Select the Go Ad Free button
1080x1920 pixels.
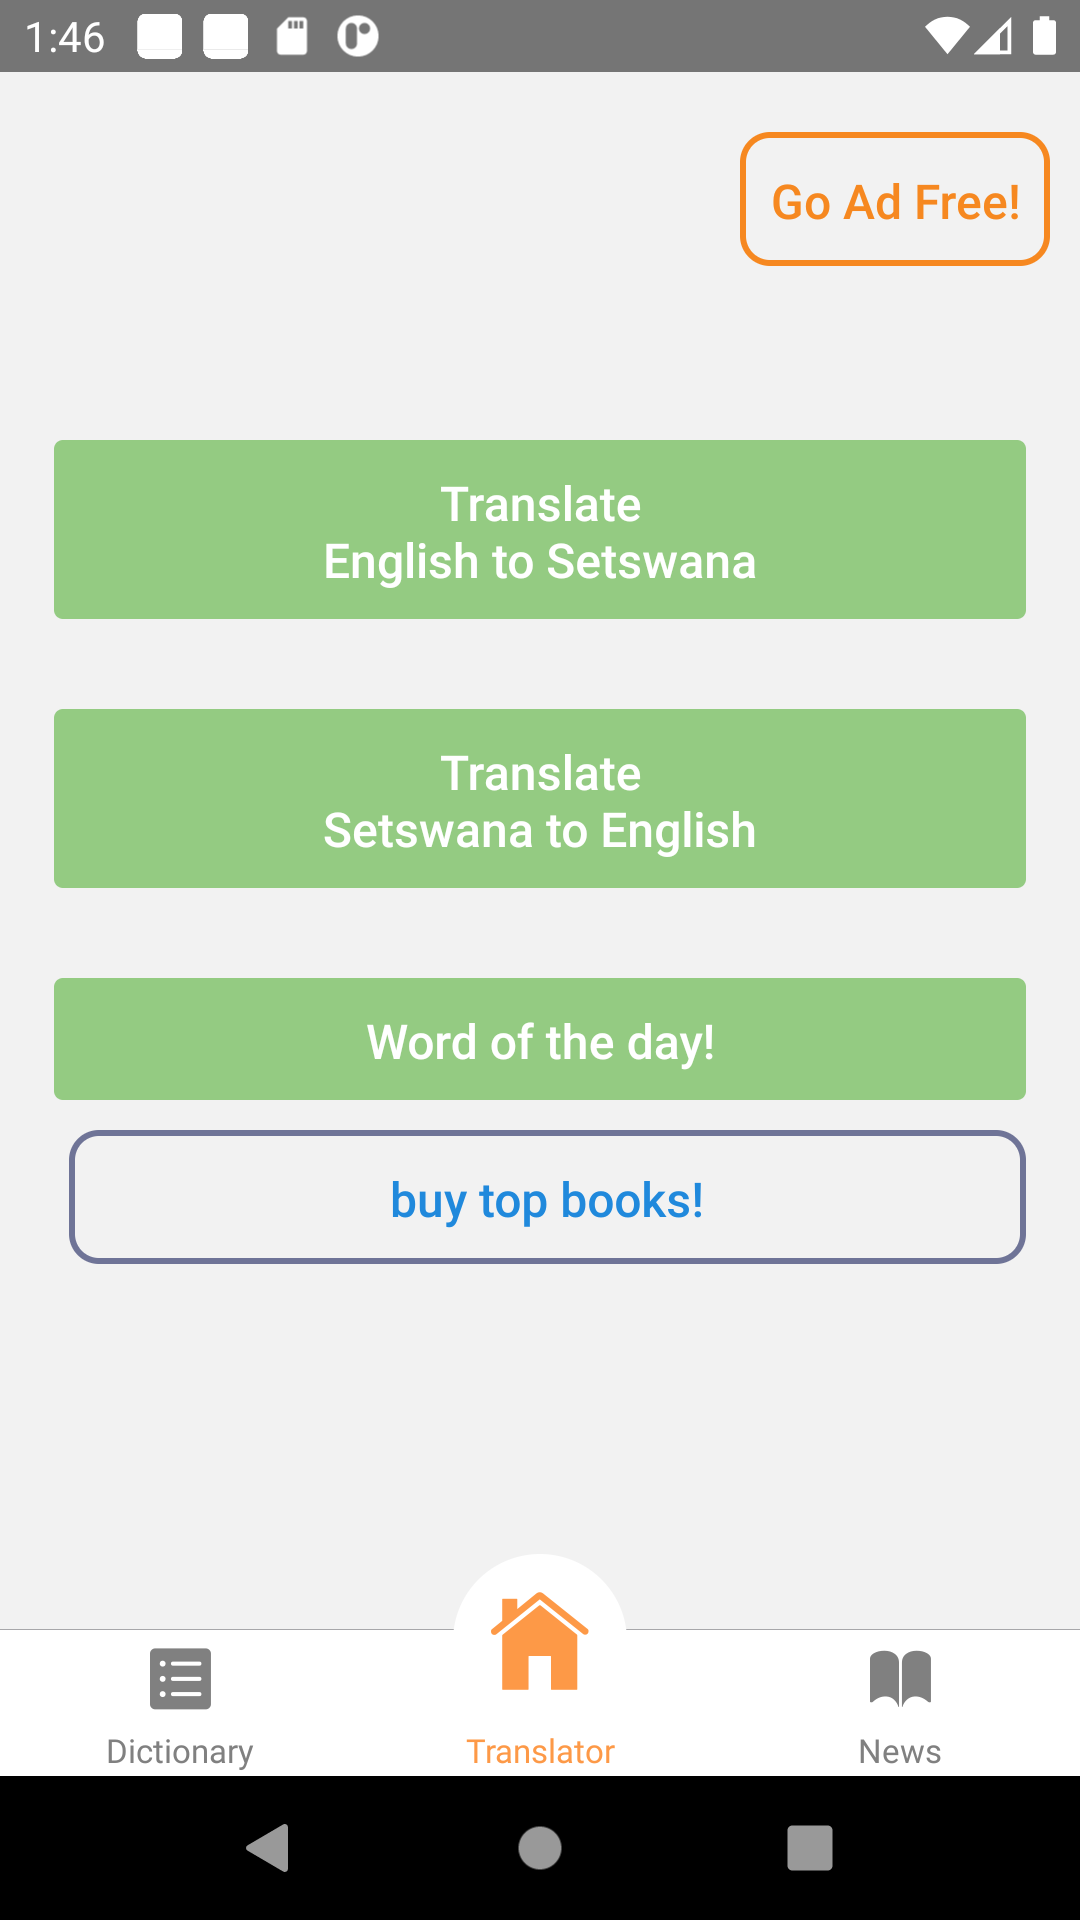(895, 199)
